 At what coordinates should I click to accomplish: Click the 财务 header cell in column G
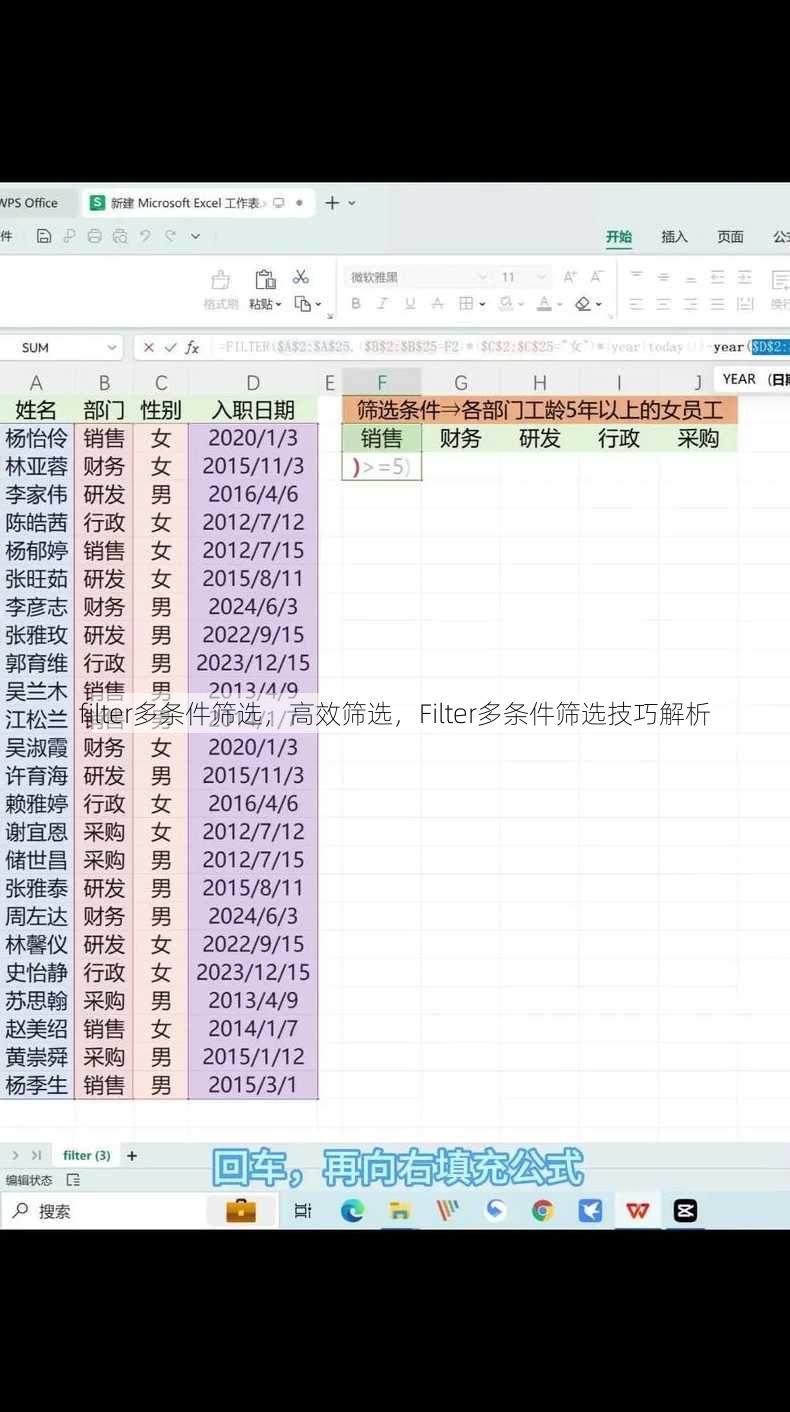pyautogui.click(x=460, y=438)
